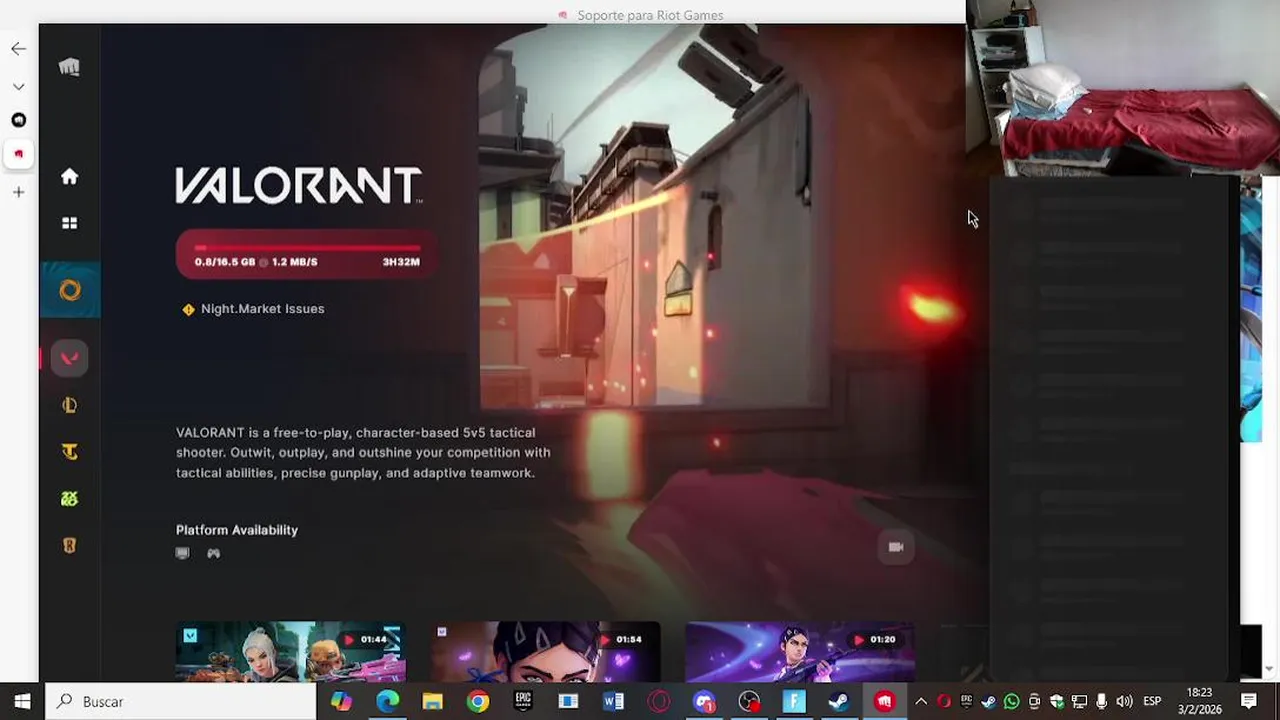Toggle background video with camera button
1280x720 pixels.
(896, 547)
